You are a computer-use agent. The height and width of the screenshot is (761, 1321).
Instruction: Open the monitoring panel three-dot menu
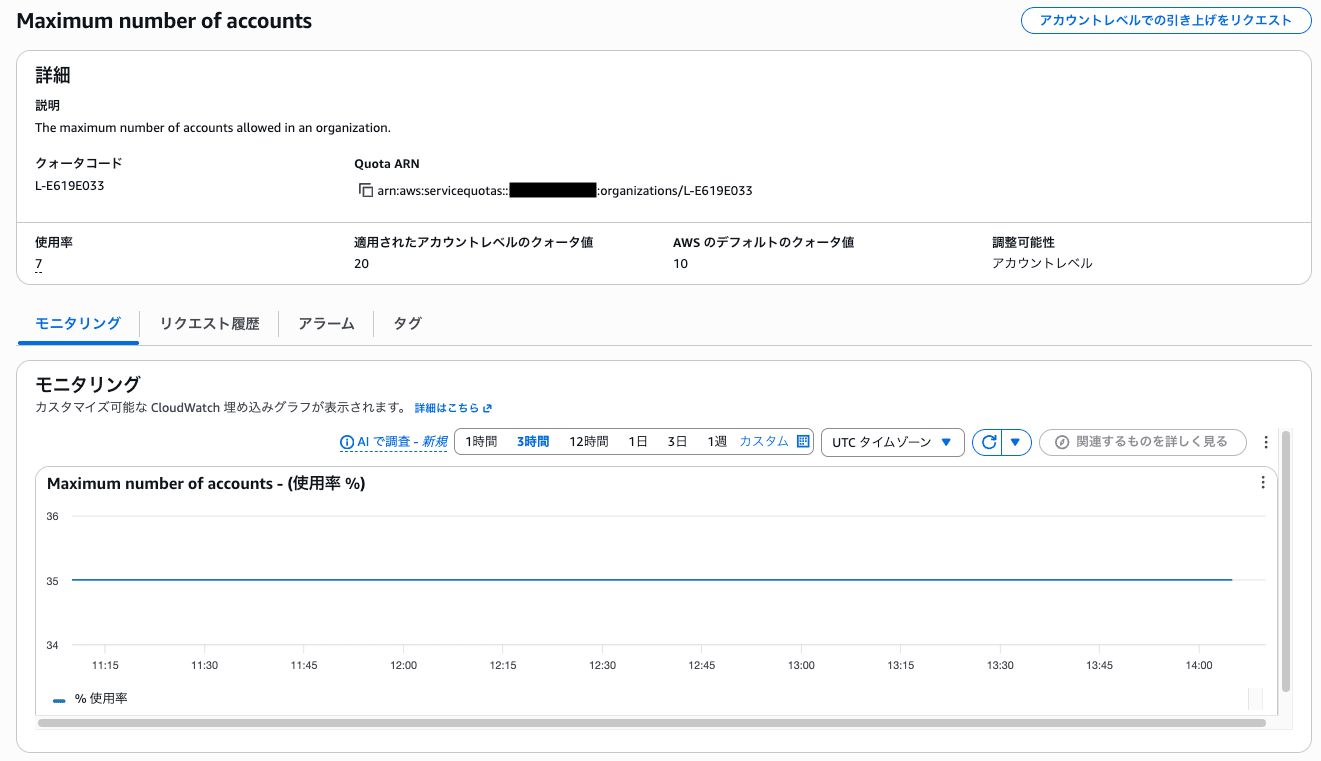1266,442
